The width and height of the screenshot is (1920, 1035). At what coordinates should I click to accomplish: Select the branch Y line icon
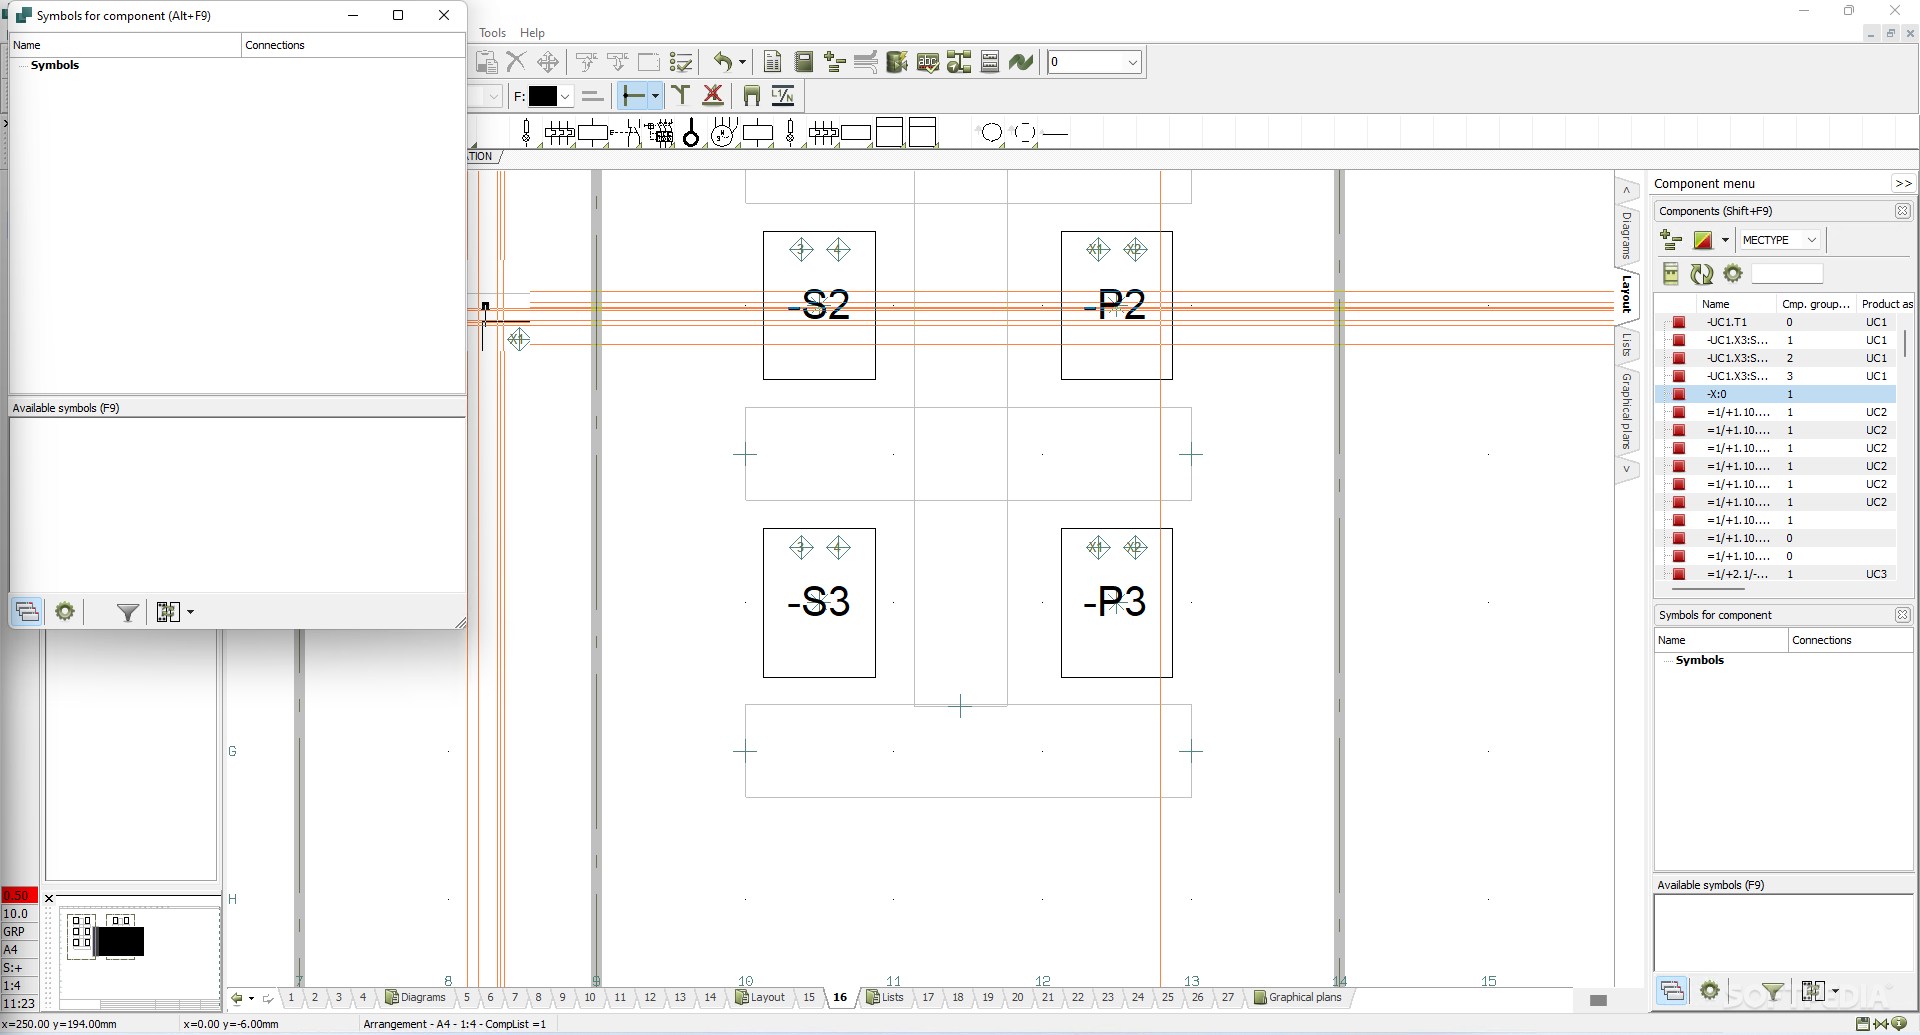681,96
